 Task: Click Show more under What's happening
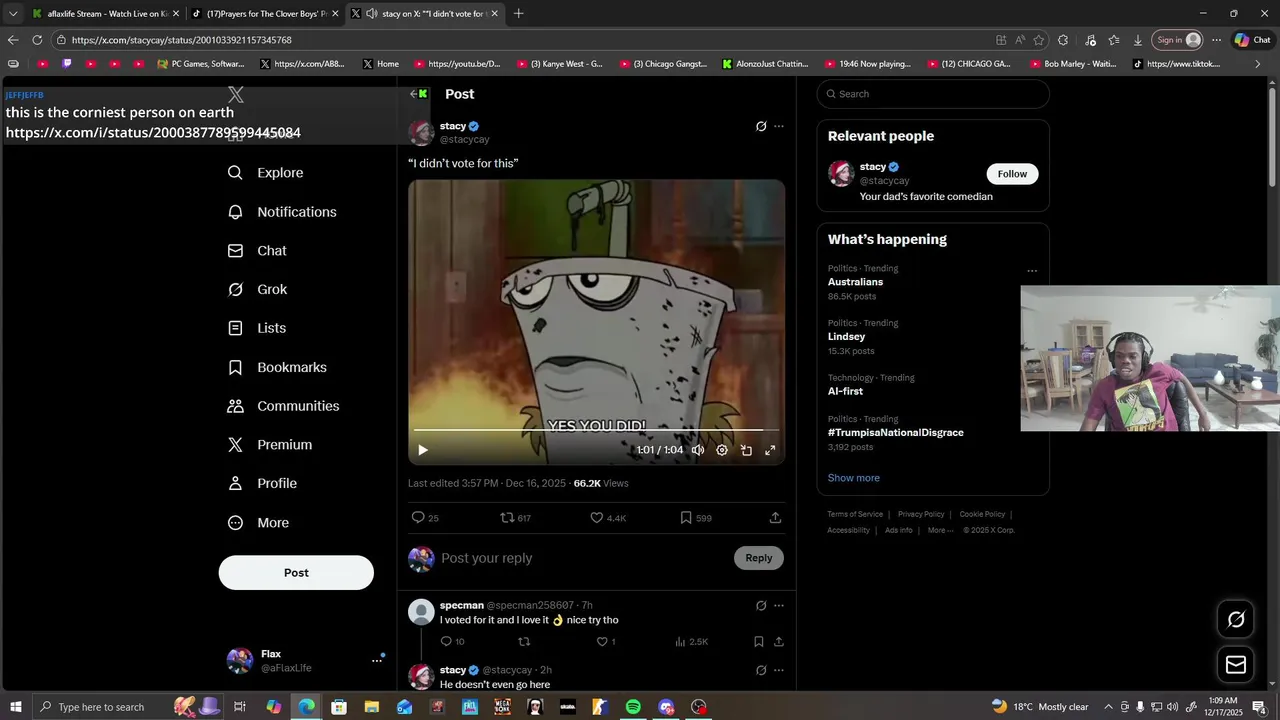point(854,478)
